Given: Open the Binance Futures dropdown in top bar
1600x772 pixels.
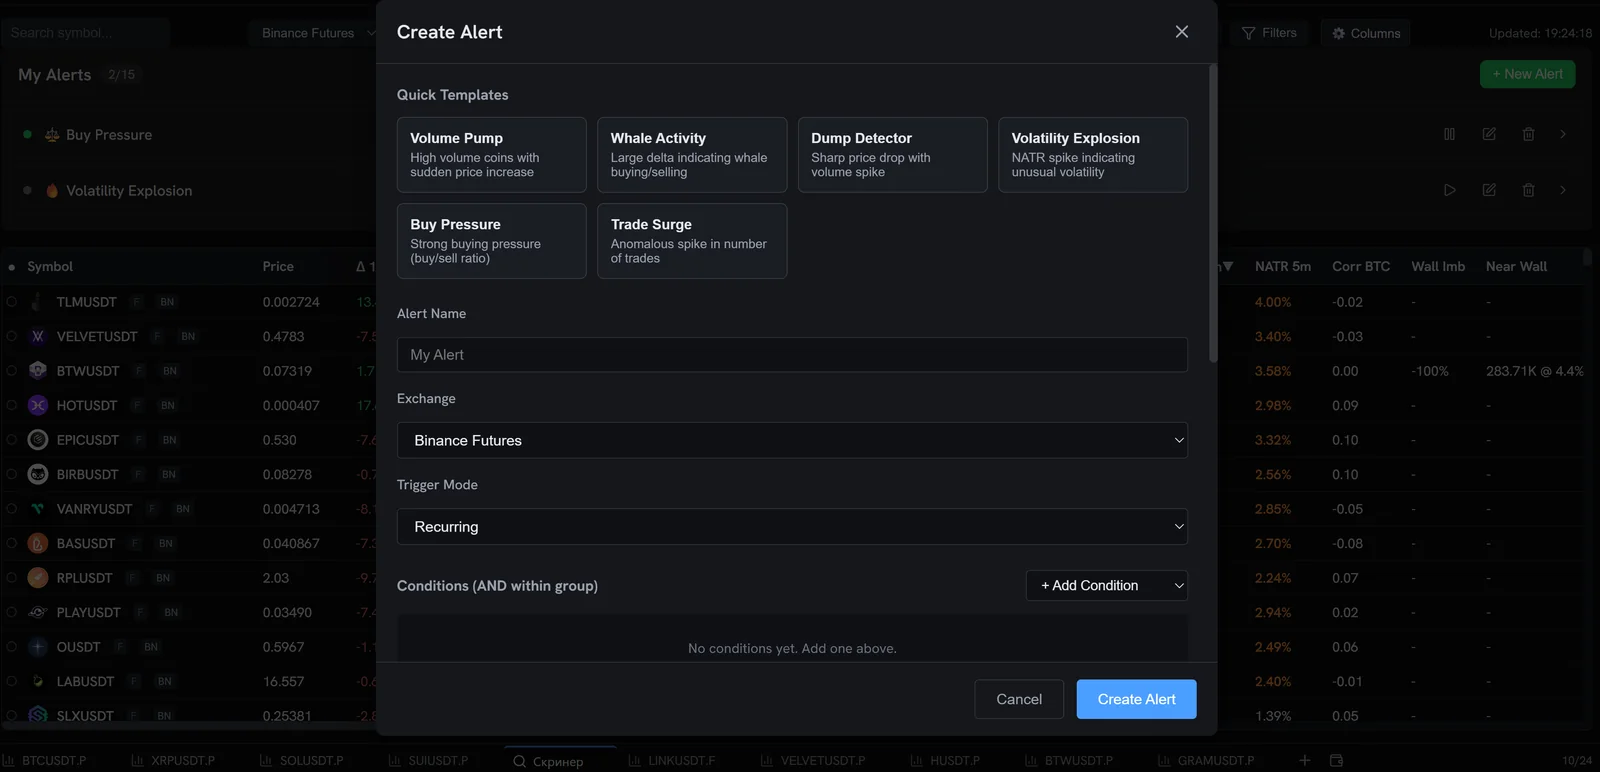Looking at the screenshot, I should point(314,33).
